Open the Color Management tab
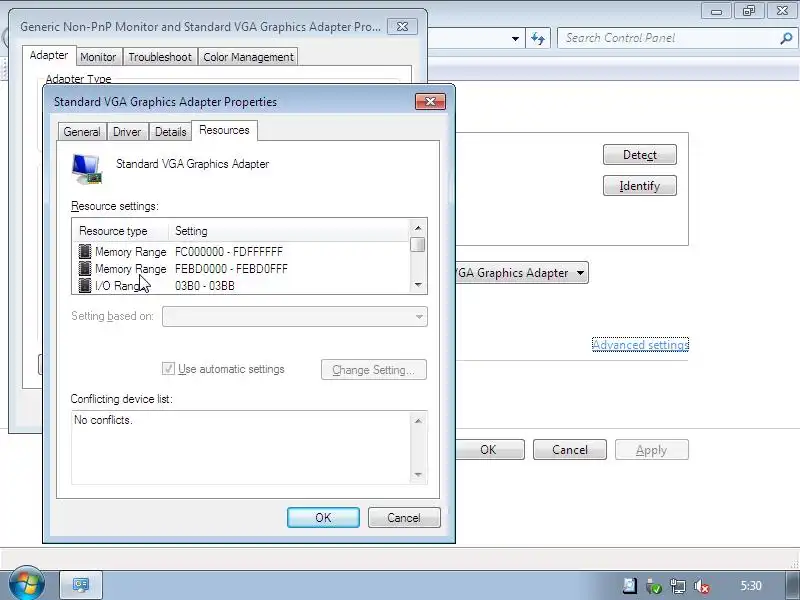This screenshot has height=600, width=800. pyautogui.click(x=248, y=57)
